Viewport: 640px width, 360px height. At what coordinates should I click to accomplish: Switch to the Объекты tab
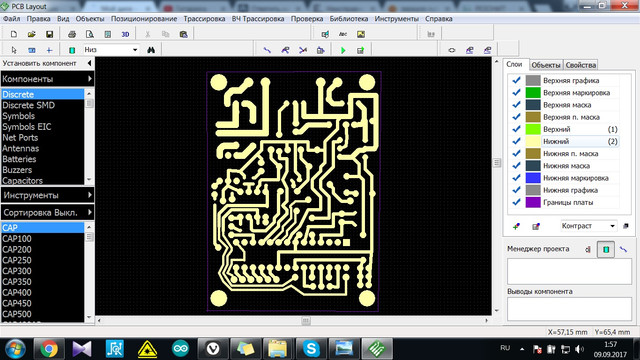point(546,65)
